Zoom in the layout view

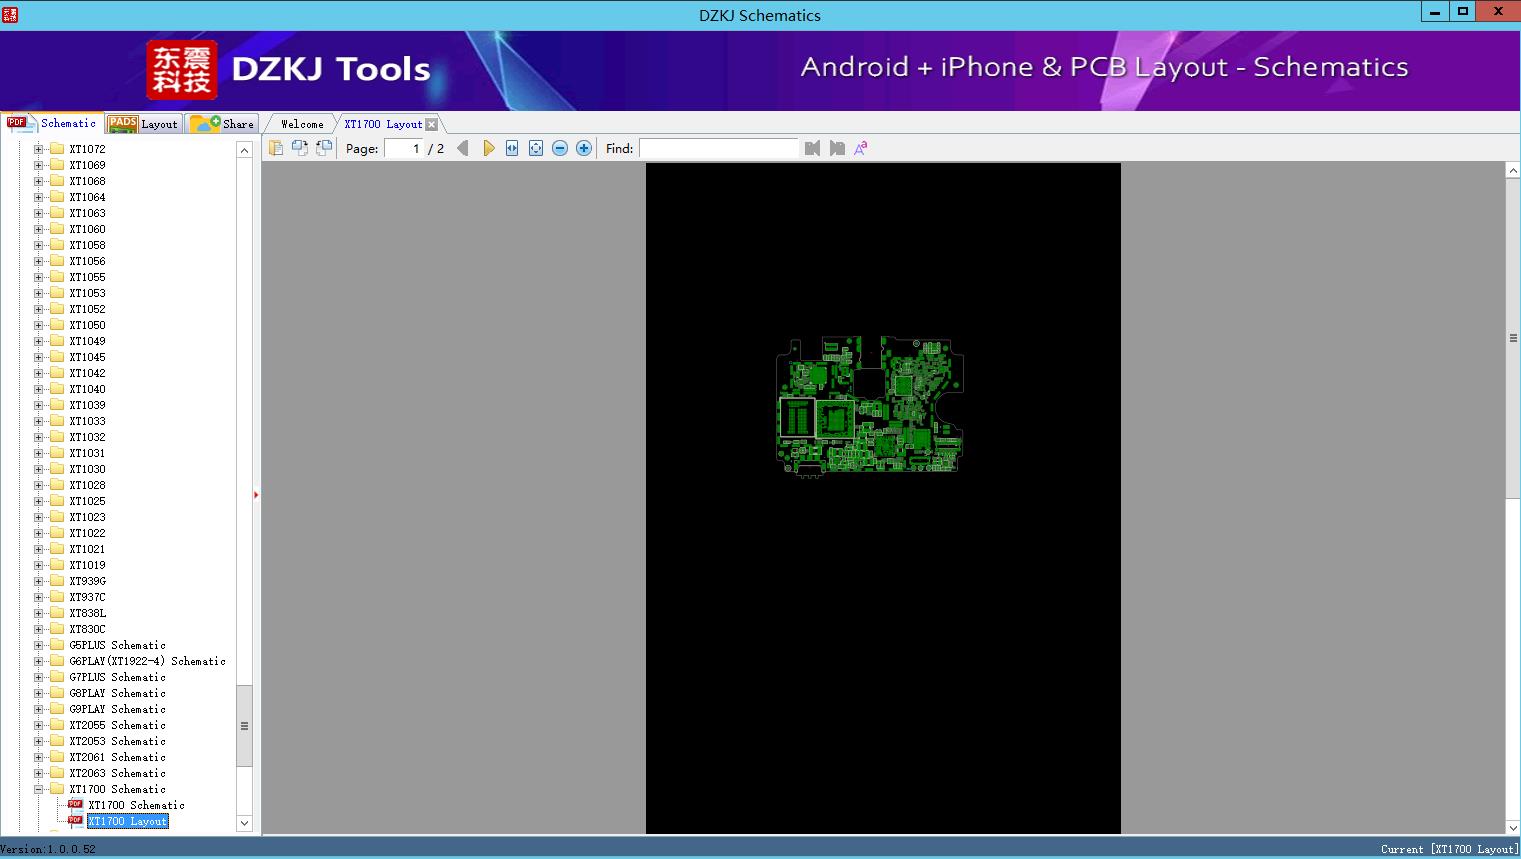(x=584, y=148)
